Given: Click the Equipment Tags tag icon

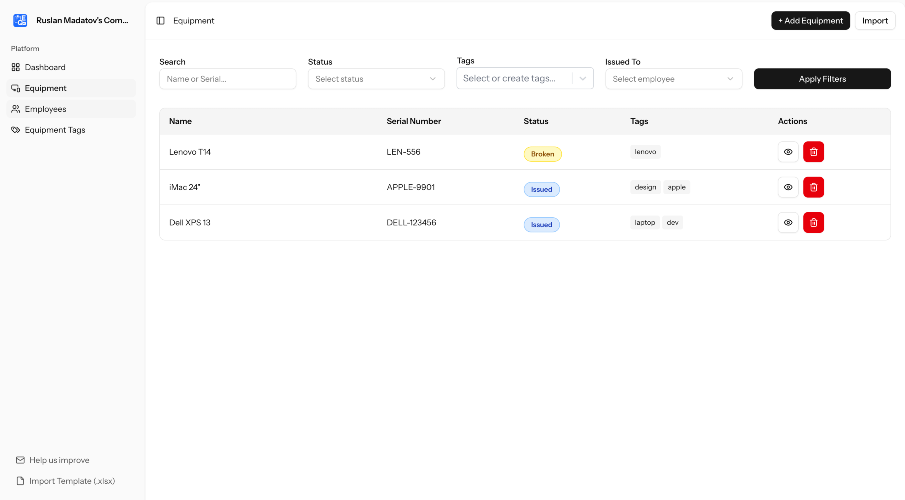Looking at the screenshot, I should (16, 130).
